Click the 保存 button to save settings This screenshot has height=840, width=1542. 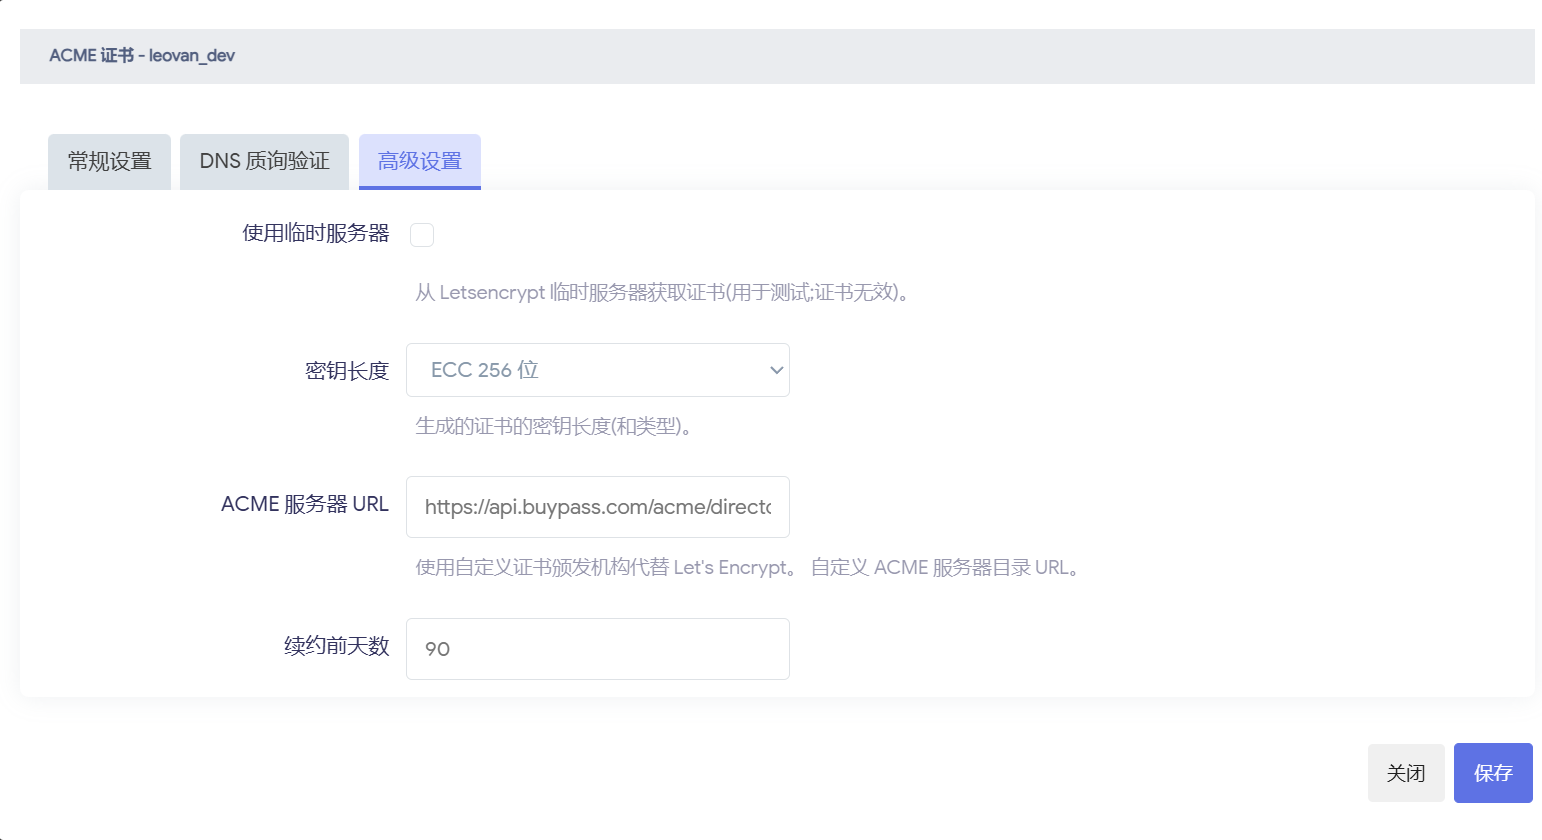(1492, 772)
